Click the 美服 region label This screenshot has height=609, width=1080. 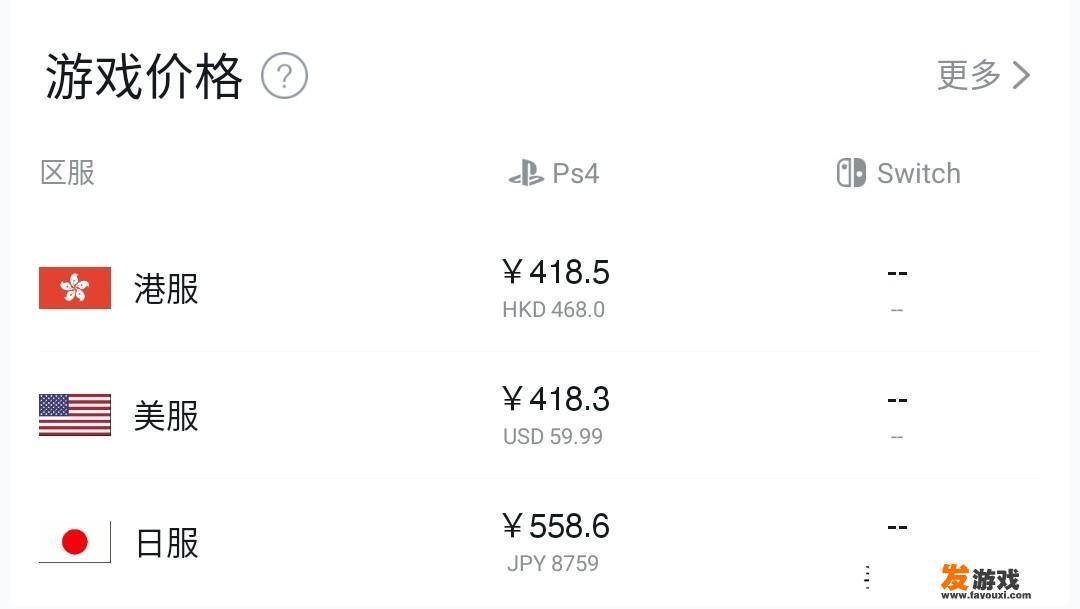166,415
